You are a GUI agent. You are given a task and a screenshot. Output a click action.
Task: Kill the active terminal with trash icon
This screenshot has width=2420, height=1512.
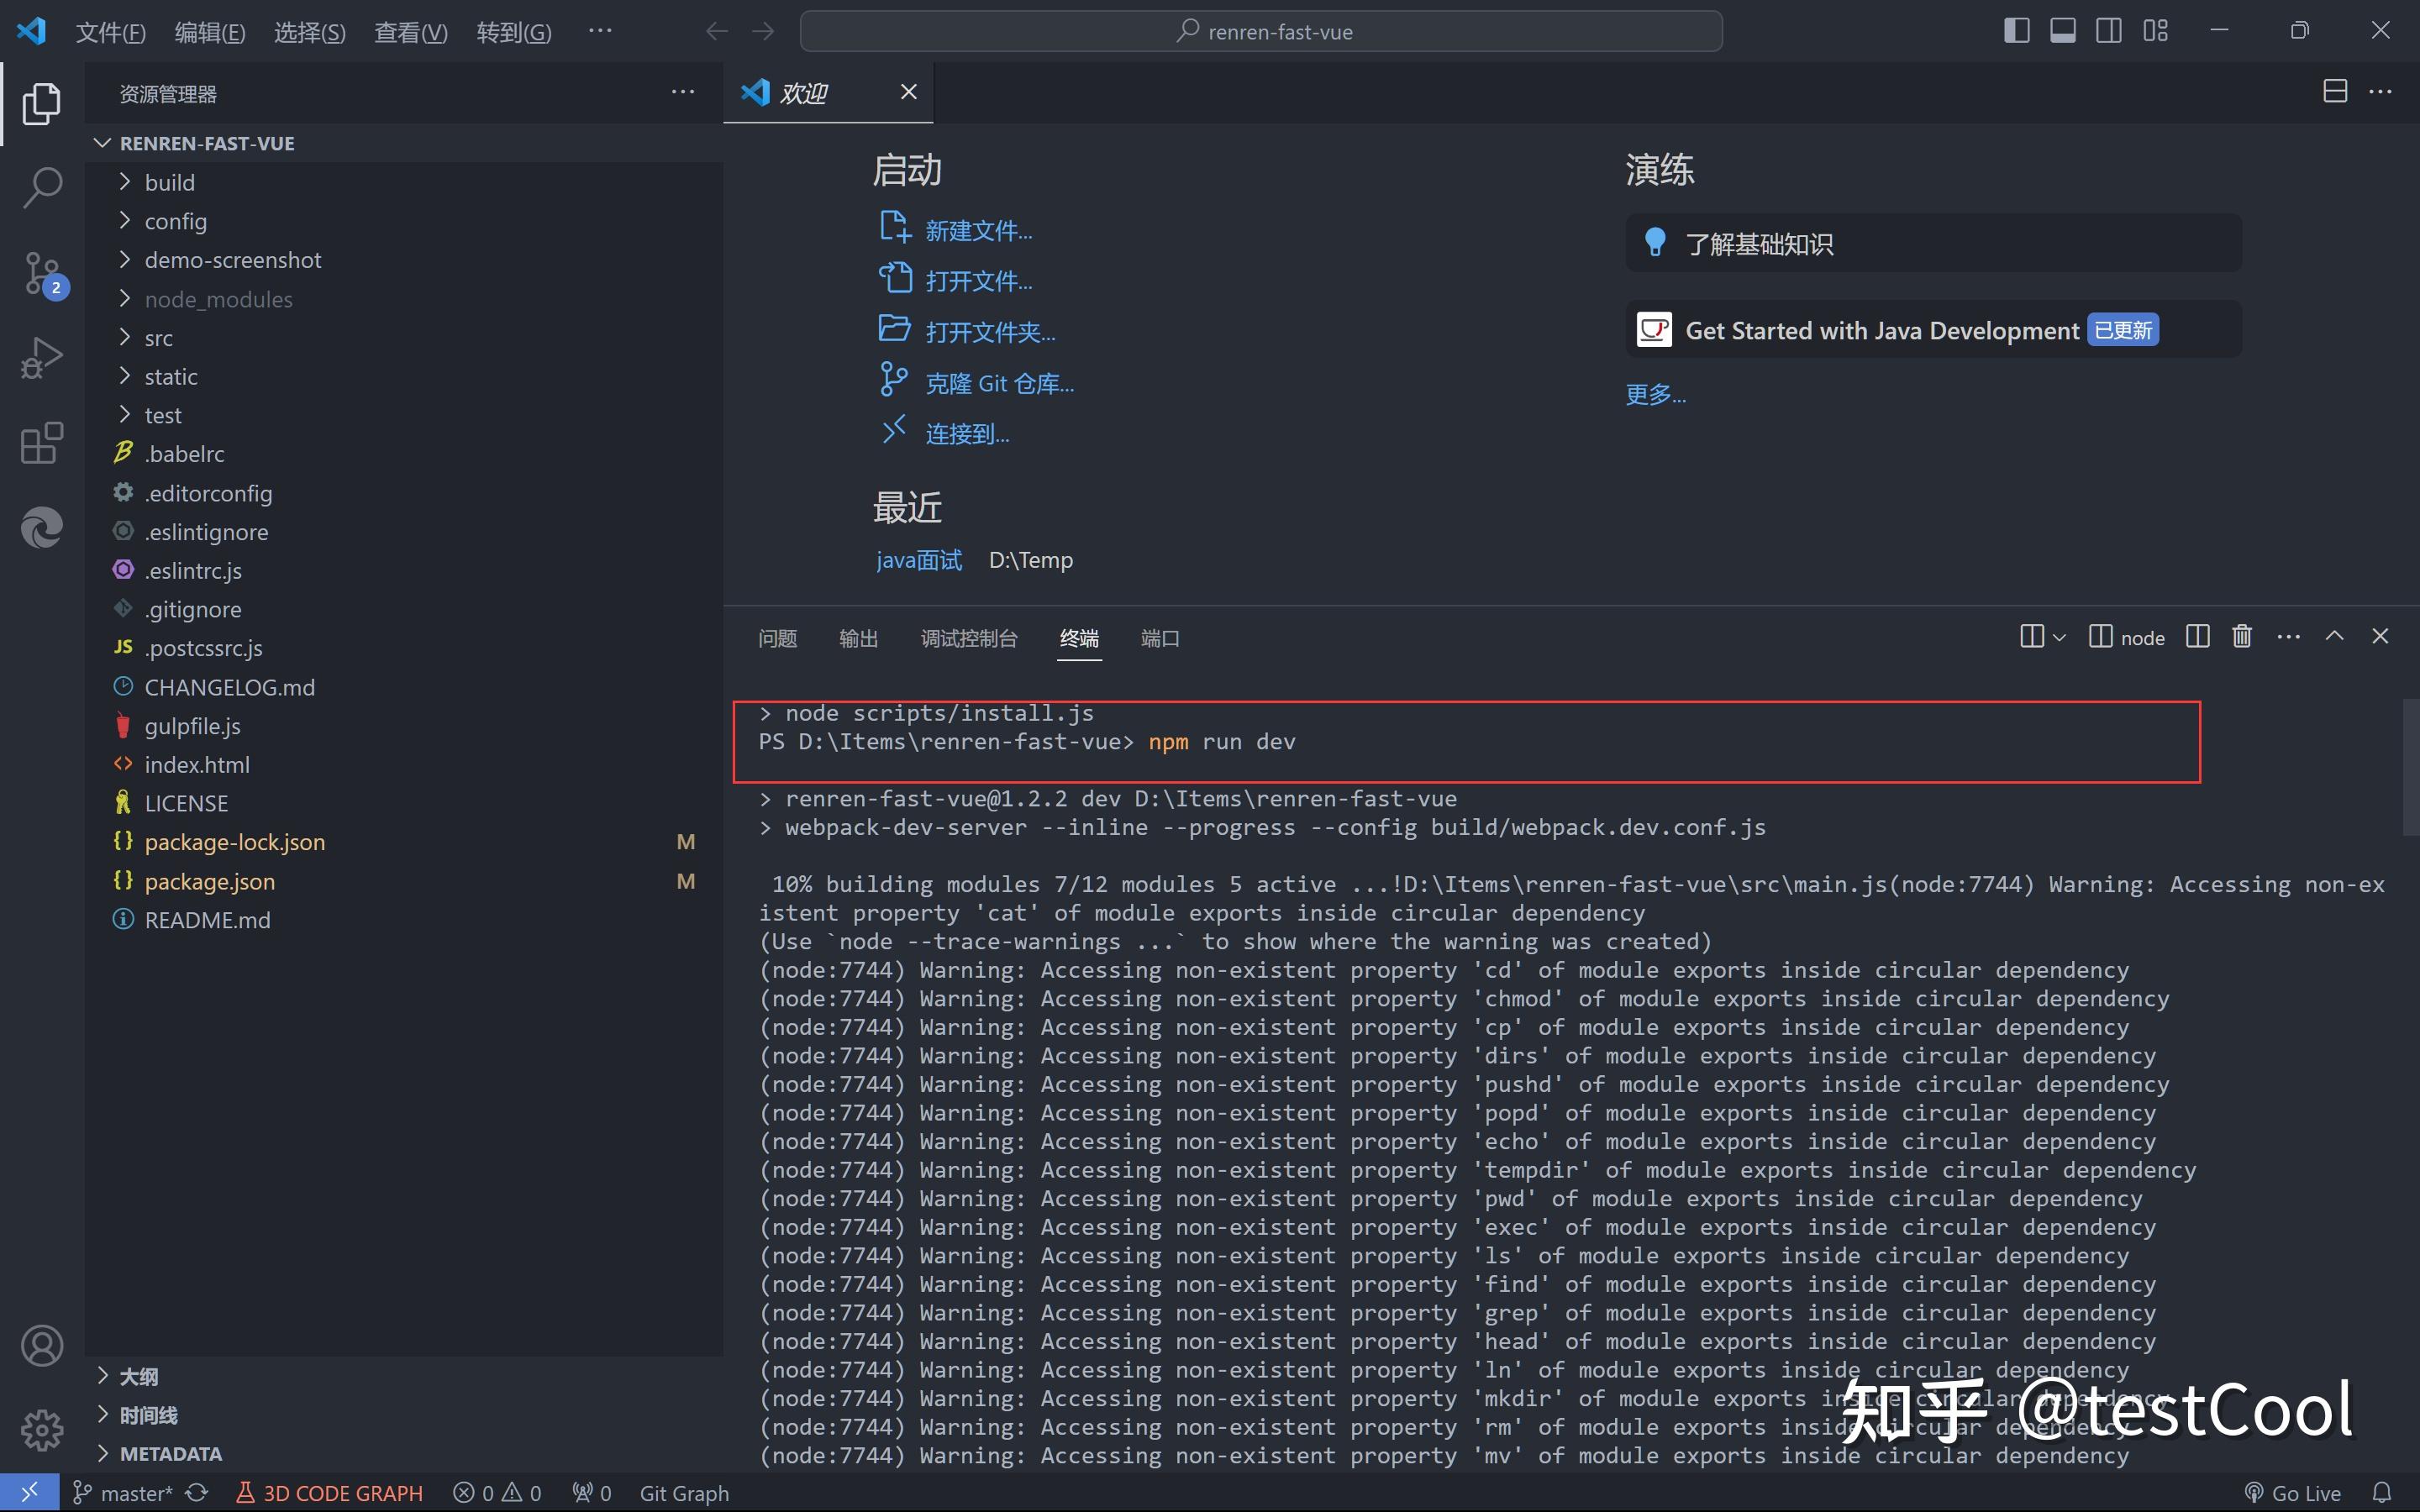2240,636
